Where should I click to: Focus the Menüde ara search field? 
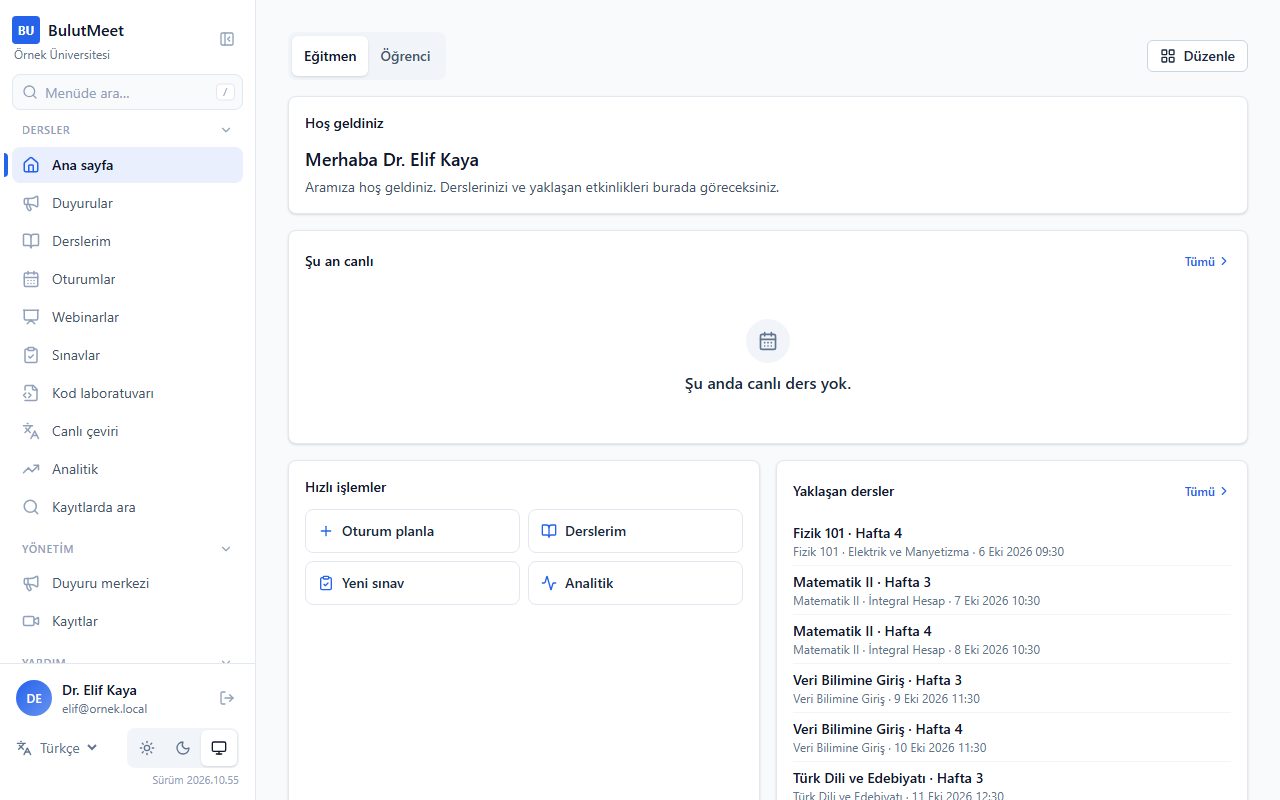click(x=127, y=92)
